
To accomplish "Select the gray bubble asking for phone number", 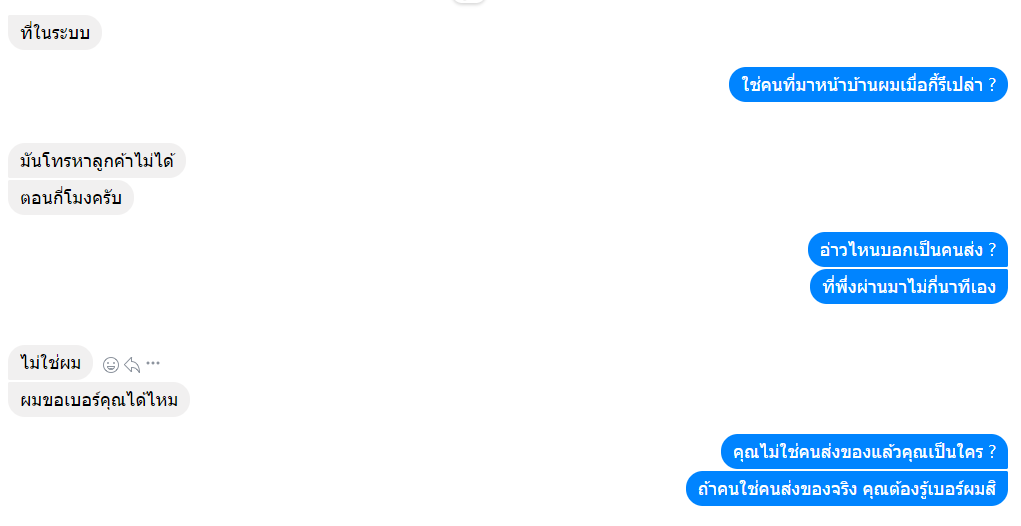I will coord(99,400).
